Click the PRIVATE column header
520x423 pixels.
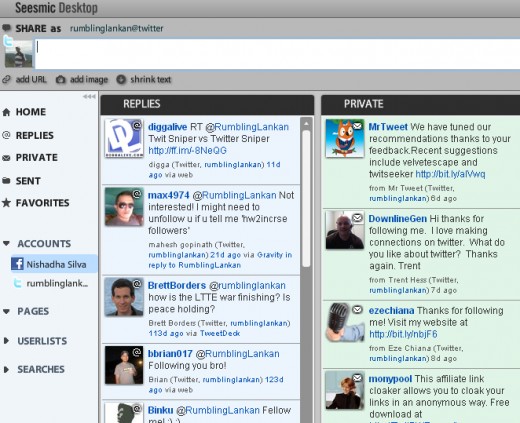point(421,104)
